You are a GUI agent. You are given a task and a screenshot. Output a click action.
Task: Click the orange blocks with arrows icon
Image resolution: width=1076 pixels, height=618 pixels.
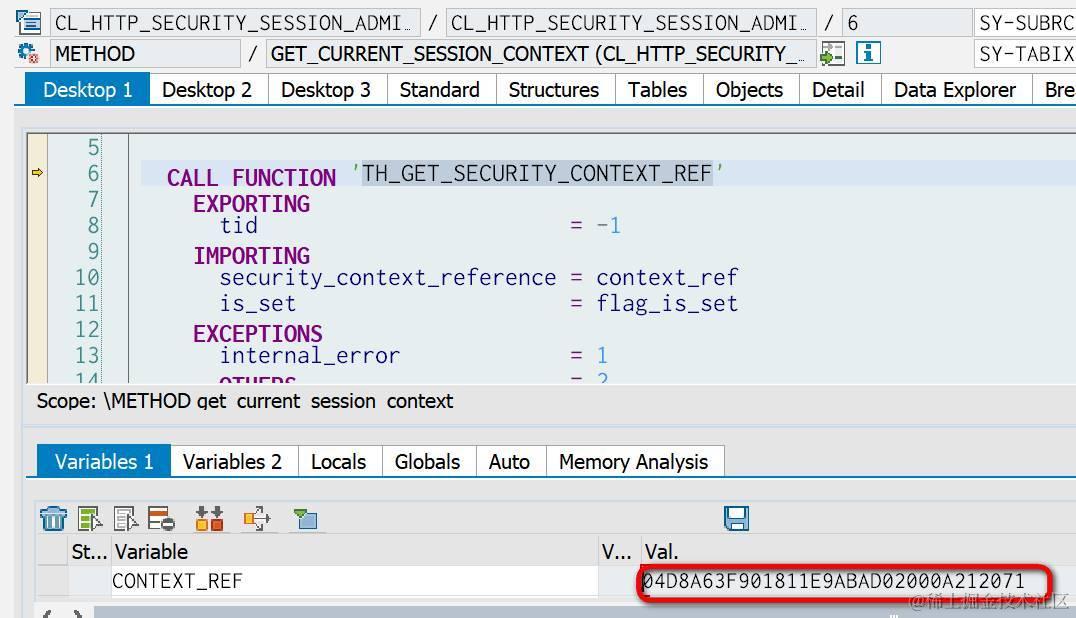[x=209, y=519]
